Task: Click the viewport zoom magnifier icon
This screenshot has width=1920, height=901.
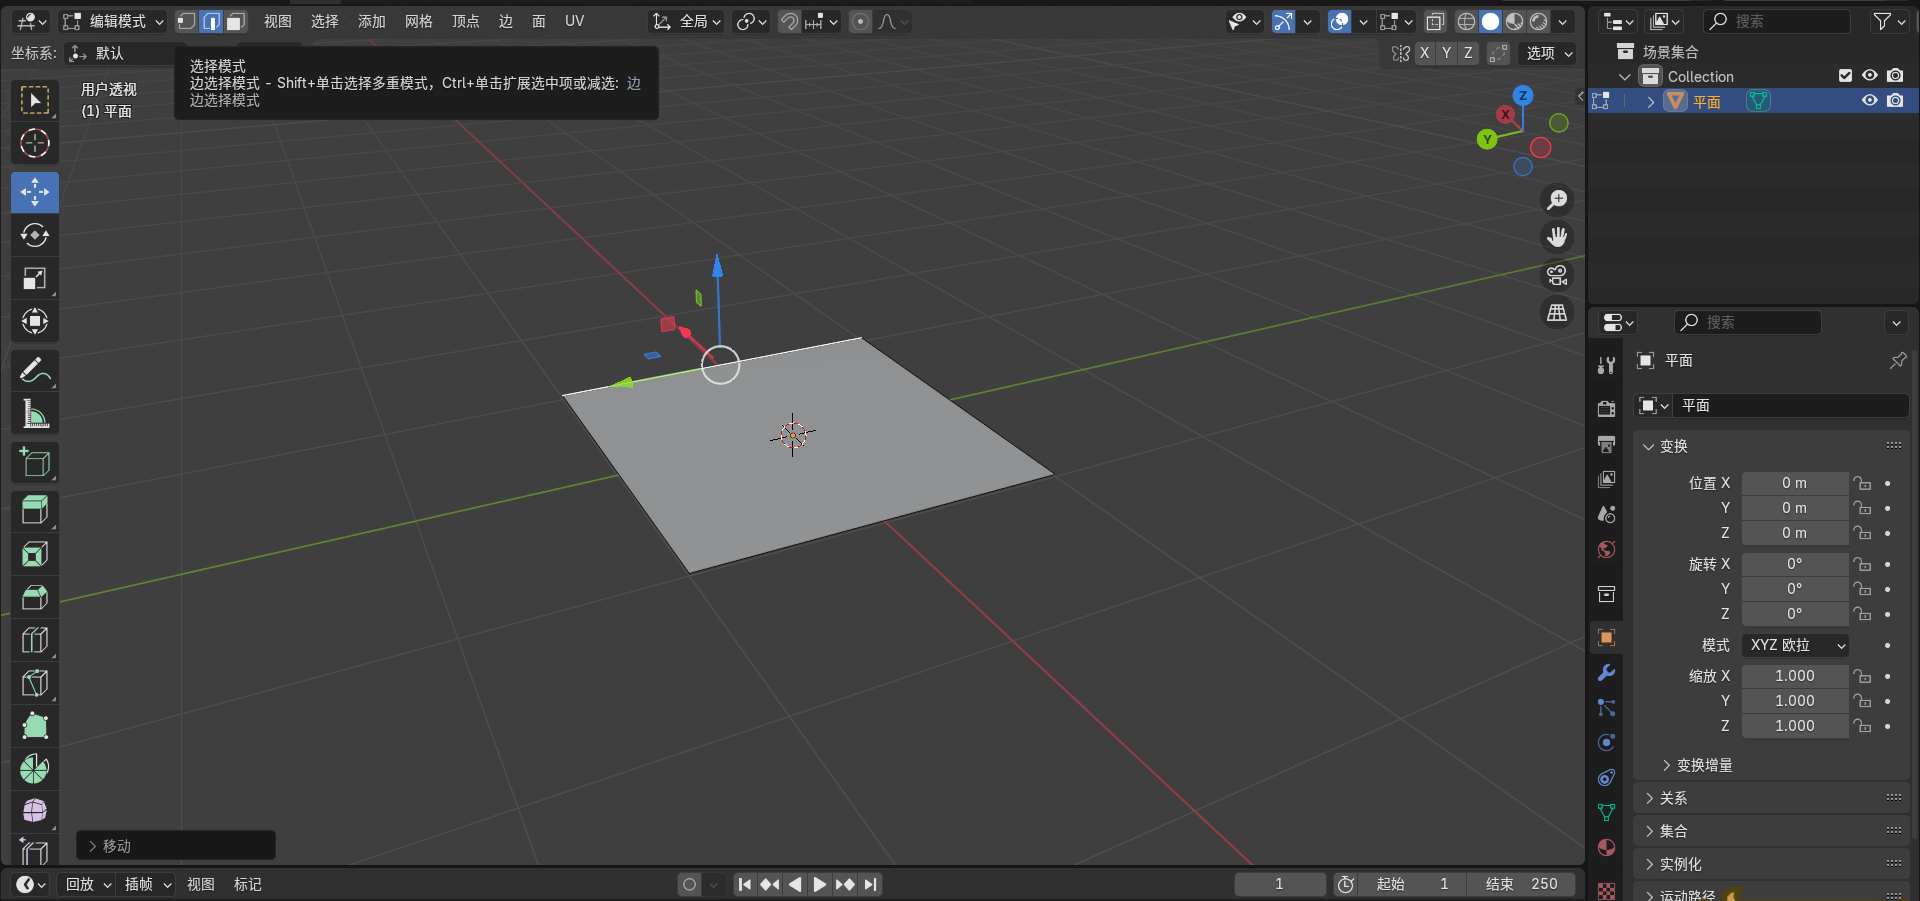Action: (x=1557, y=200)
